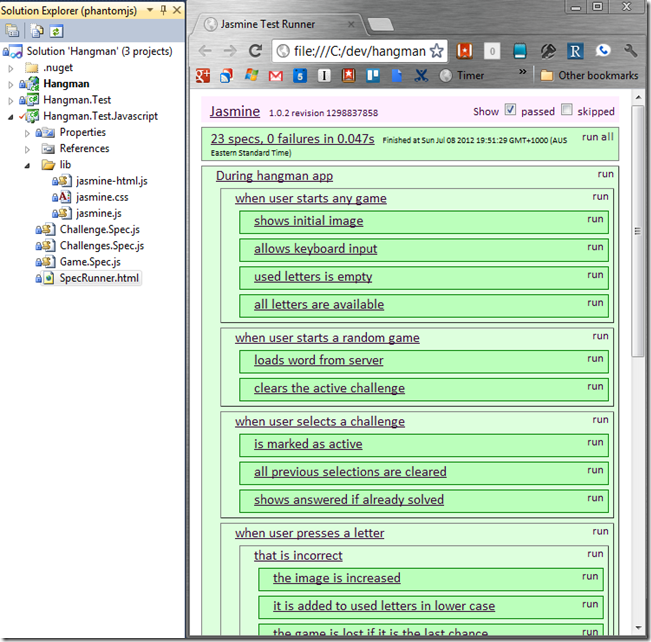Open the Google+ bookmark
The width and height of the screenshot is (651, 642).
[203, 76]
